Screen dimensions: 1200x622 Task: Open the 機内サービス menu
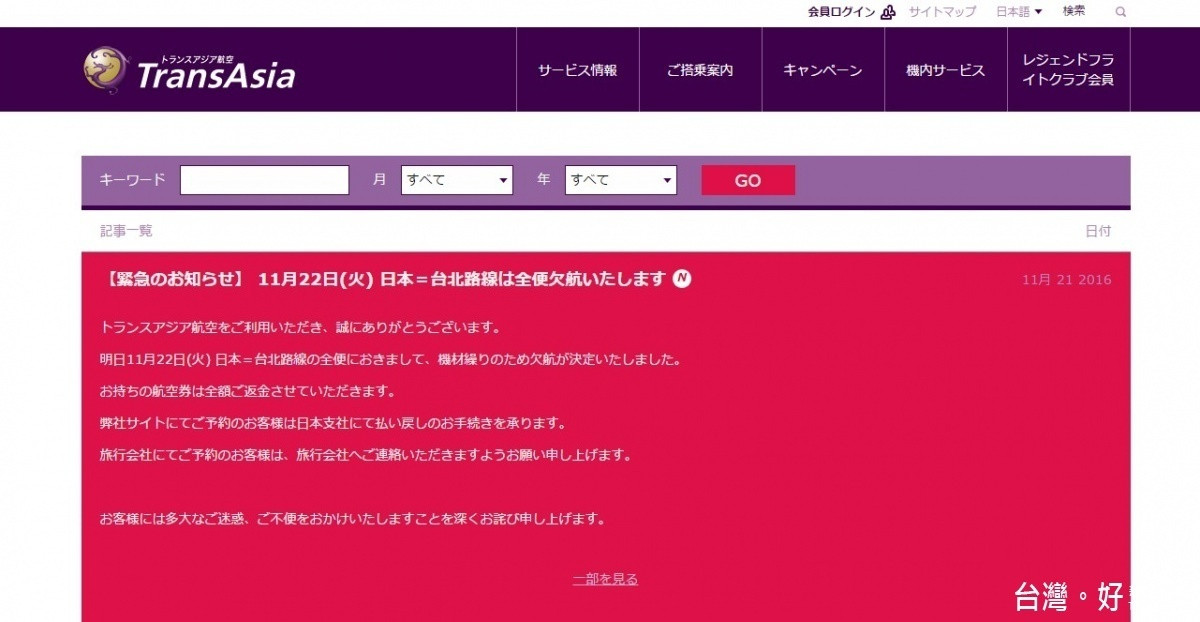point(945,70)
